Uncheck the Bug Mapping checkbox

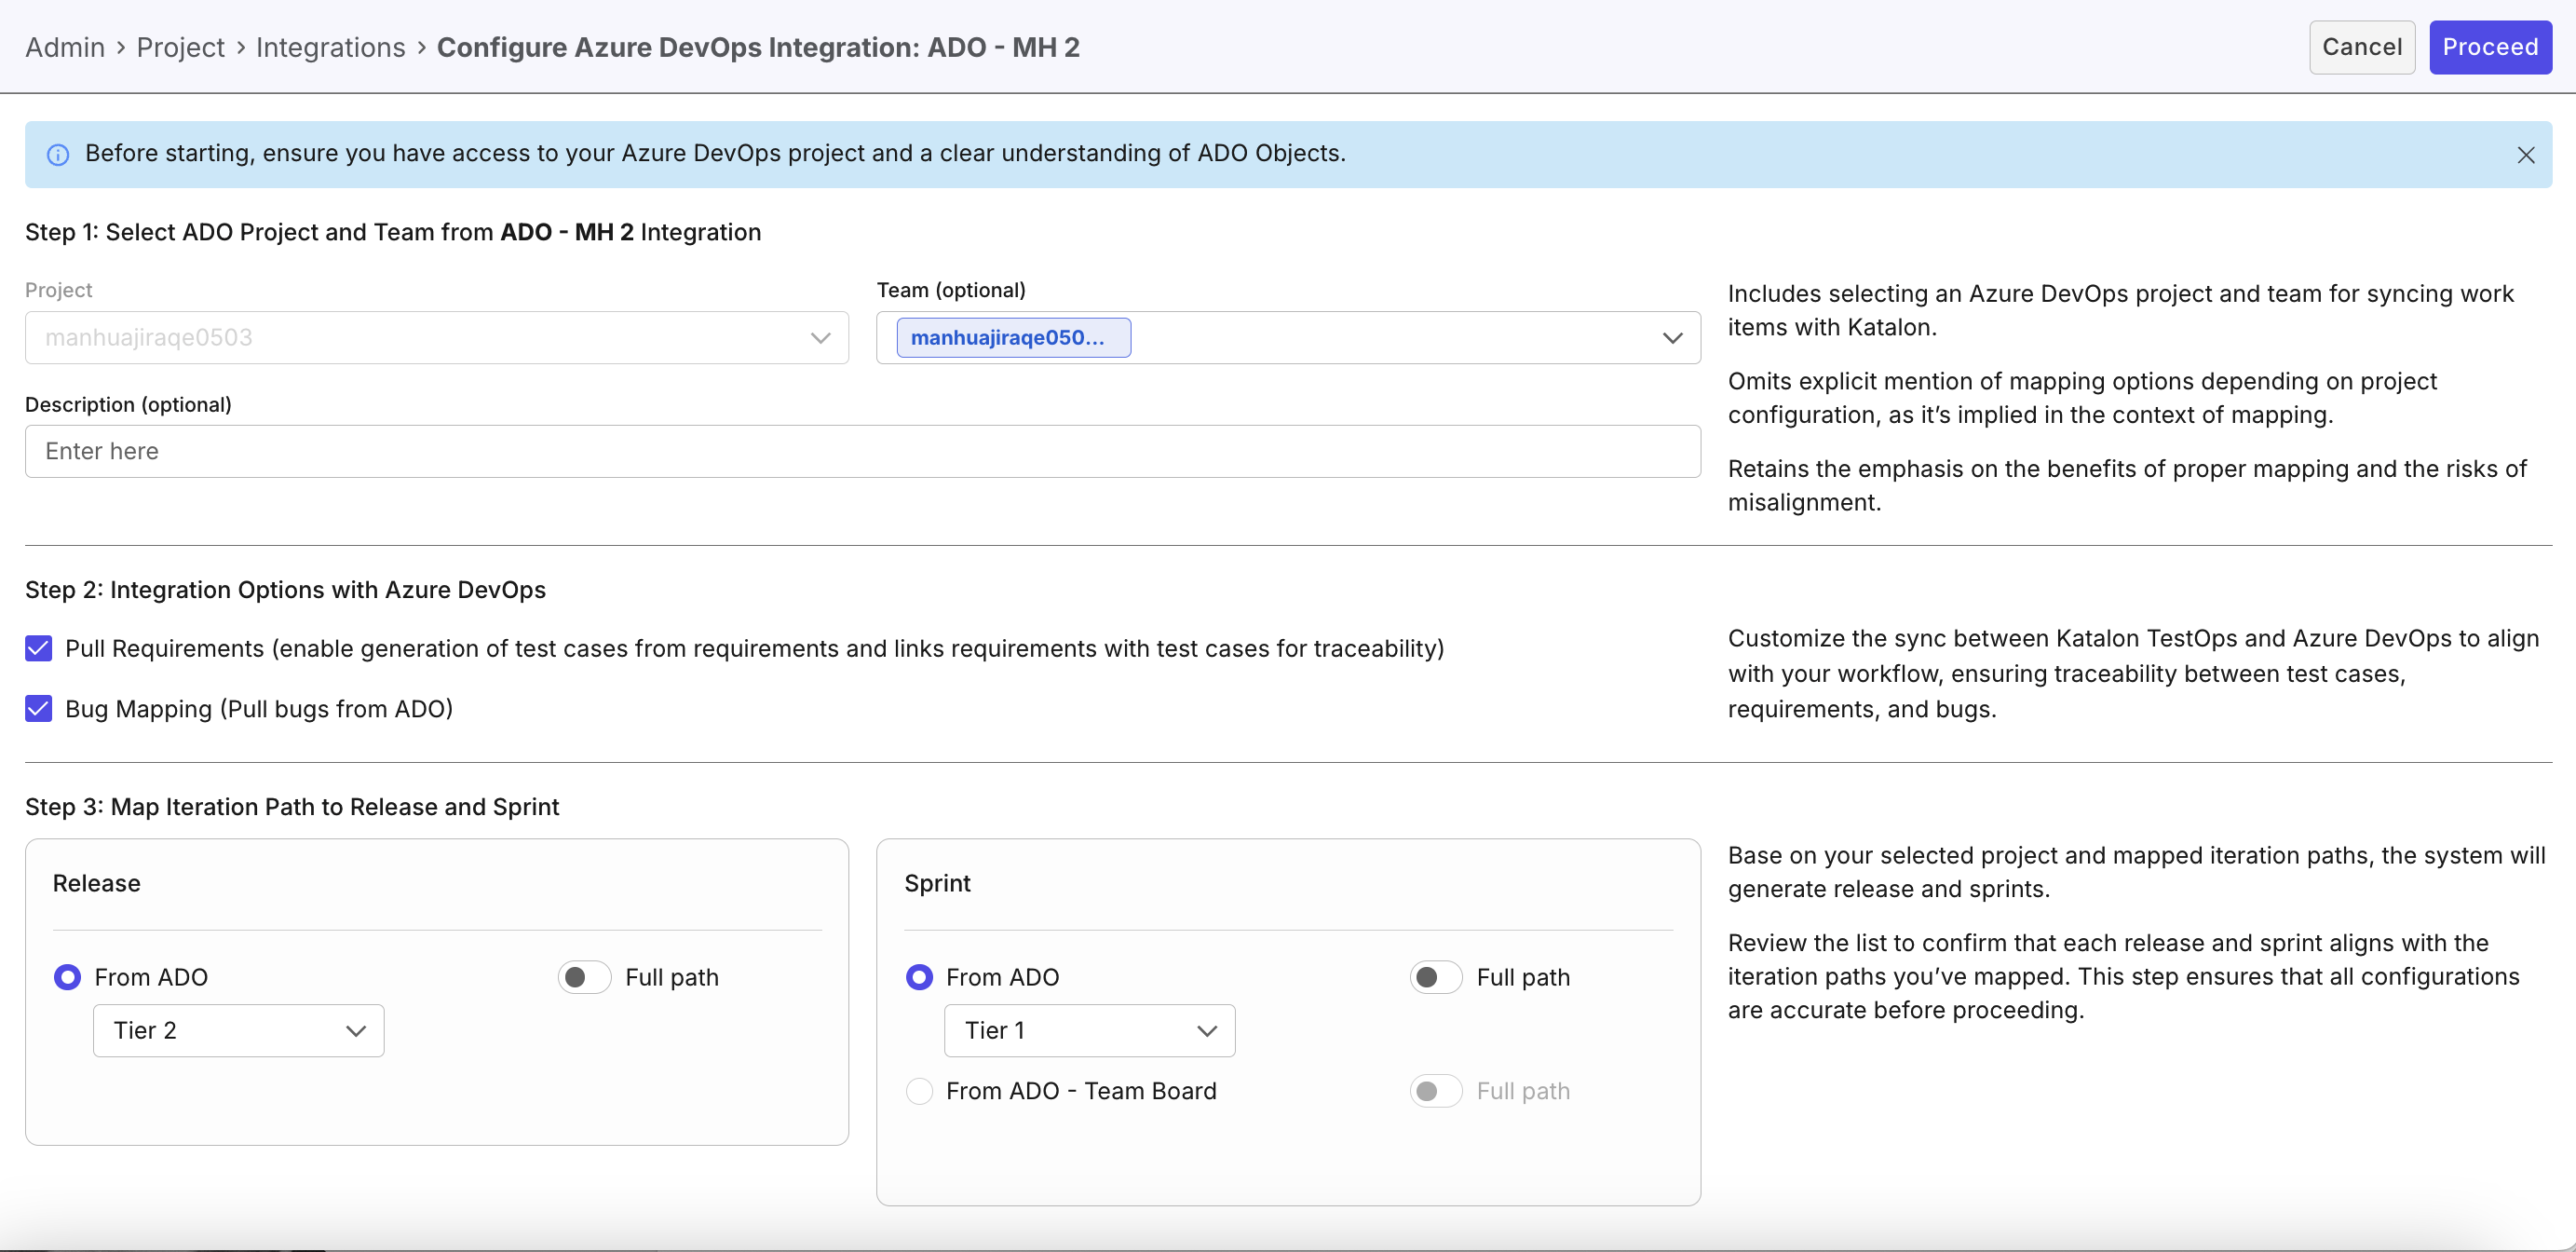[38, 709]
